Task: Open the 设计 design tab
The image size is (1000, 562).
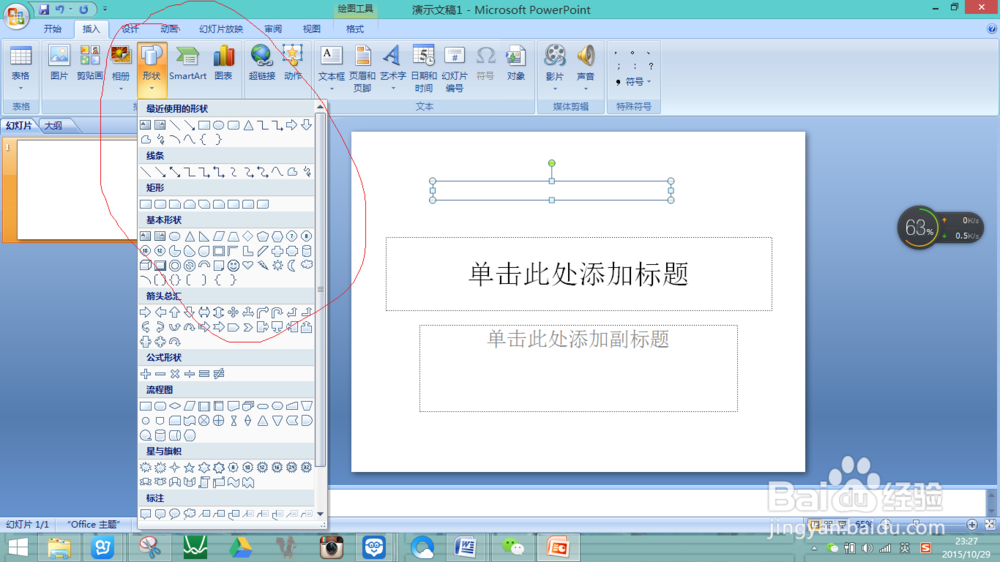Action: point(129,29)
